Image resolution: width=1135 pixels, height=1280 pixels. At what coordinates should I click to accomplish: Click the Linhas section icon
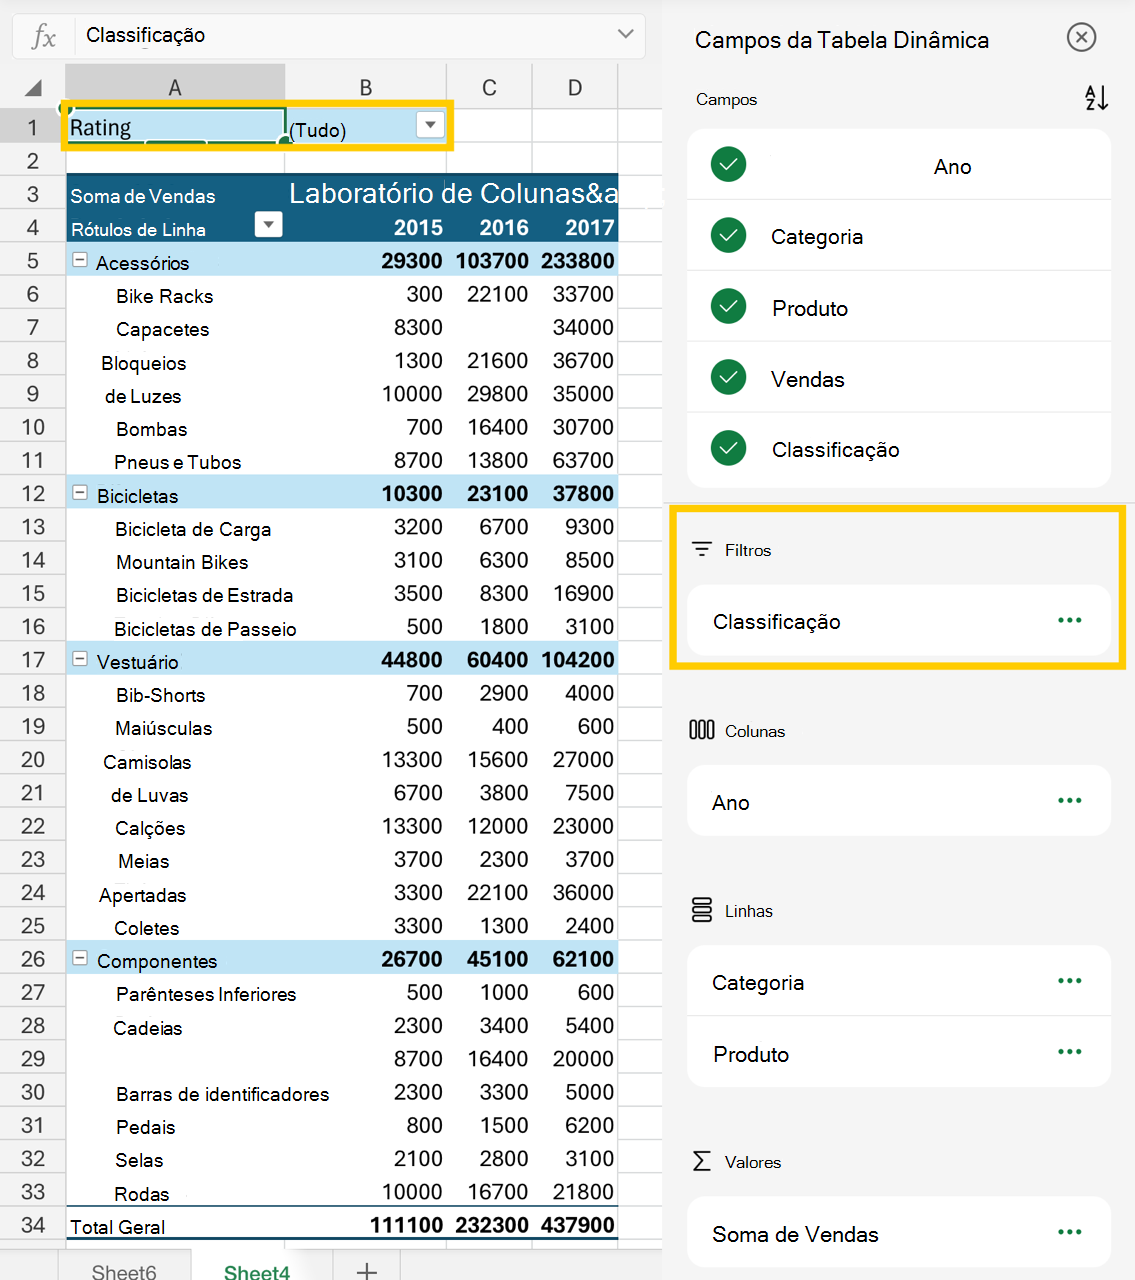[702, 910]
